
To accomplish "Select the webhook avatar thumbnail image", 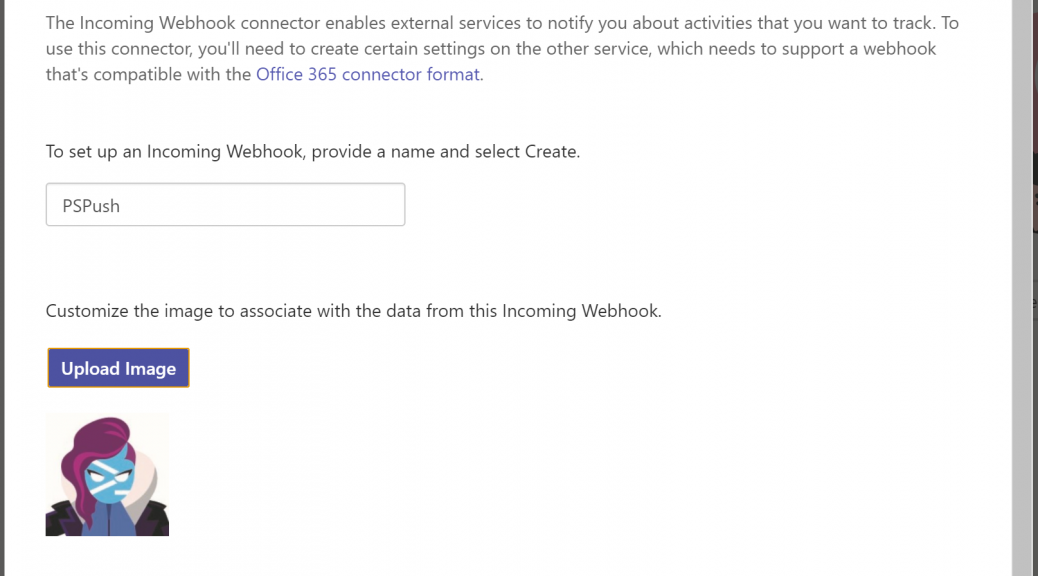I will coord(107,475).
